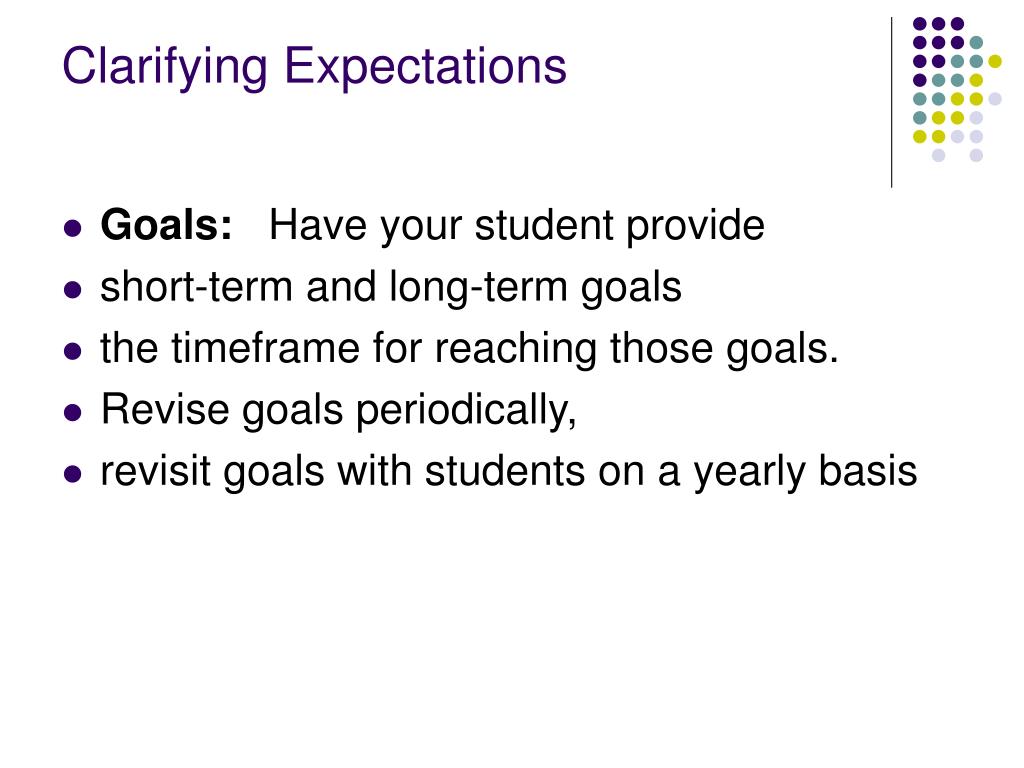Click the 'Clarifying Expectations' slide title
Screen dimensions: 1024x768
(x=314, y=67)
